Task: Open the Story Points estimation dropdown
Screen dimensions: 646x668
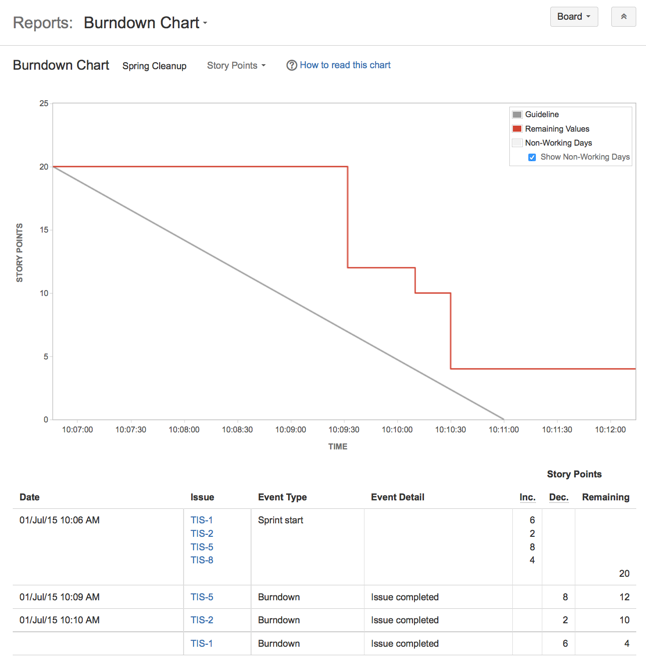Action: [236, 66]
